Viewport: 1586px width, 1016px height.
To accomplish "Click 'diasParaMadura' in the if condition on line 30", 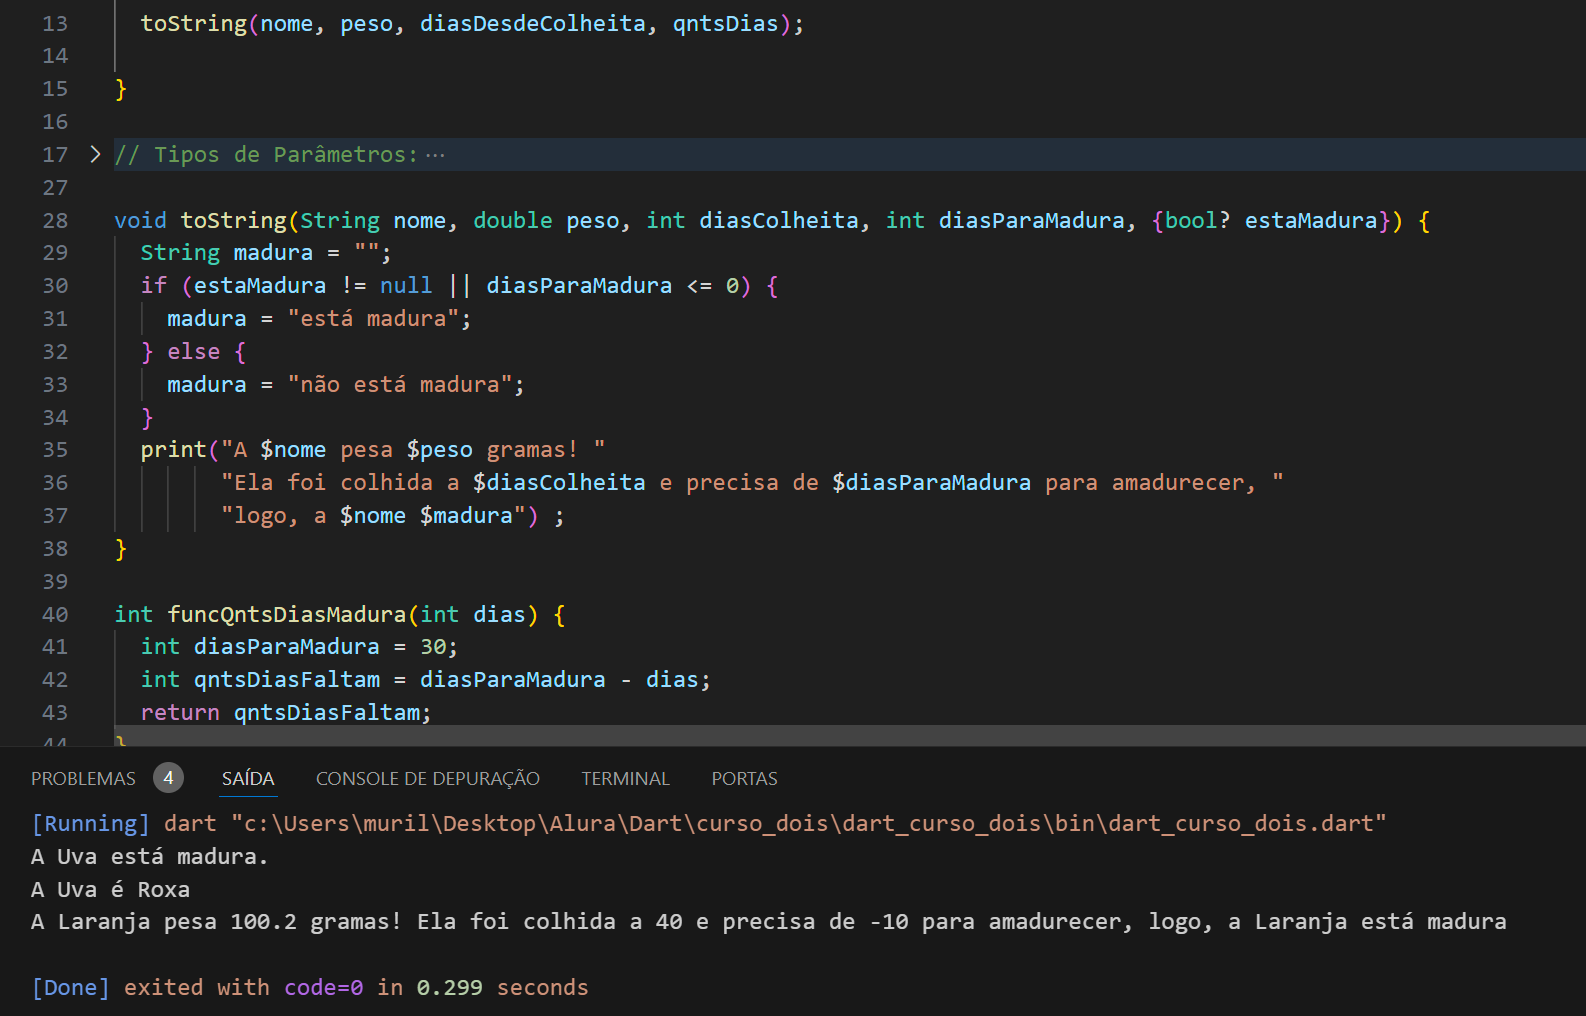I will [579, 285].
